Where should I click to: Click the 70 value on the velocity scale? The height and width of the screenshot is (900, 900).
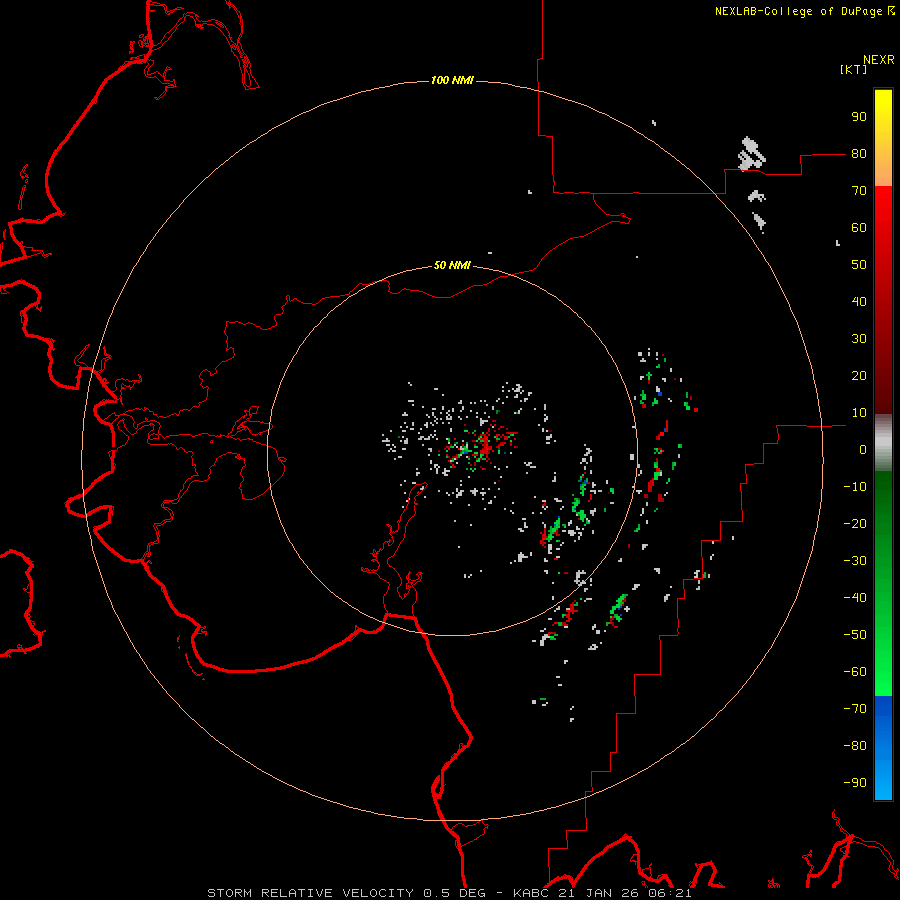(x=859, y=191)
